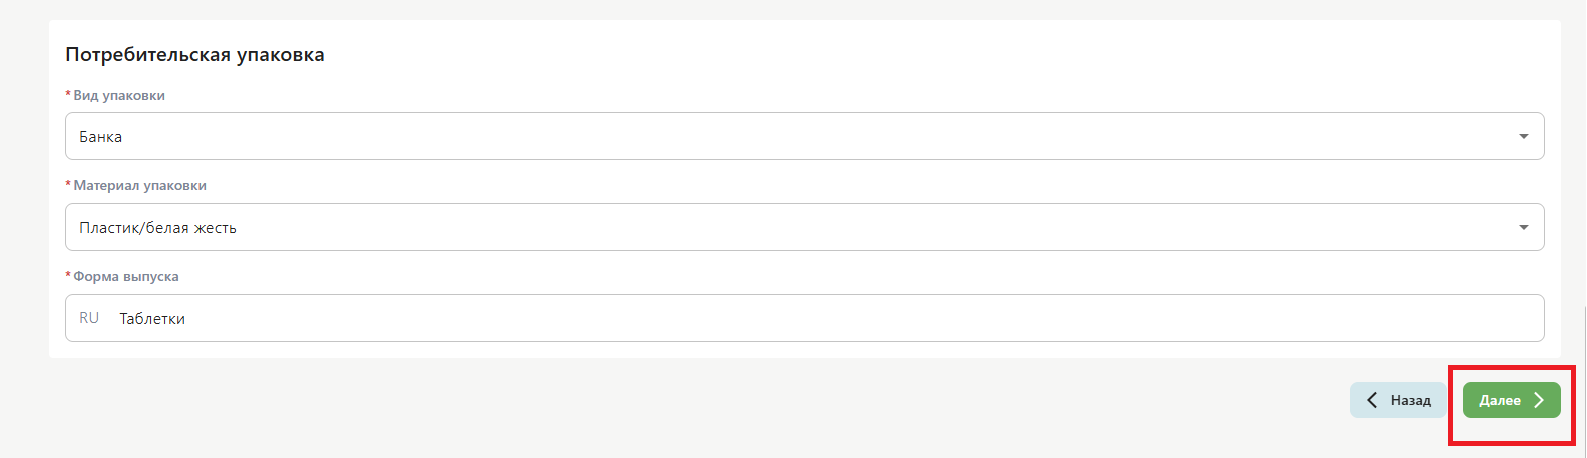Proceed with the green Далее button
This screenshot has height=458, width=1587.
[x=1511, y=400]
